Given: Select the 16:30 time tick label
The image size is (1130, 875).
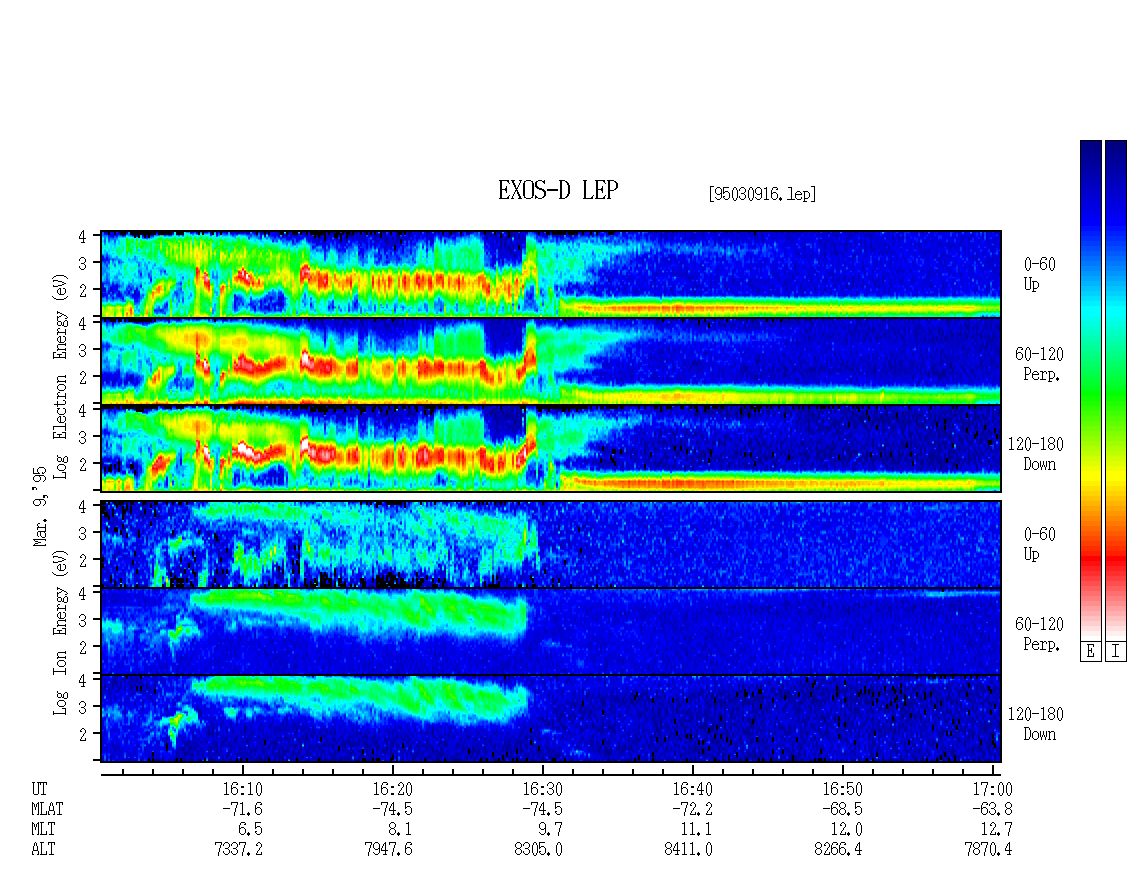Looking at the screenshot, I should [x=542, y=789].
